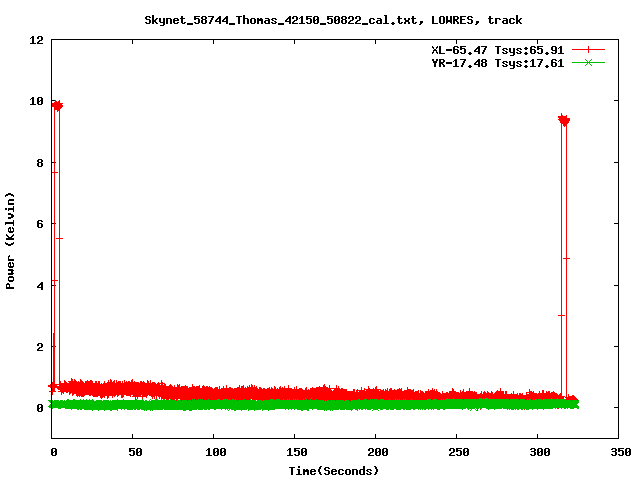Click y-axis tick label 12
Viewport: 640px width, 480px height.
[x=36, y=40]
